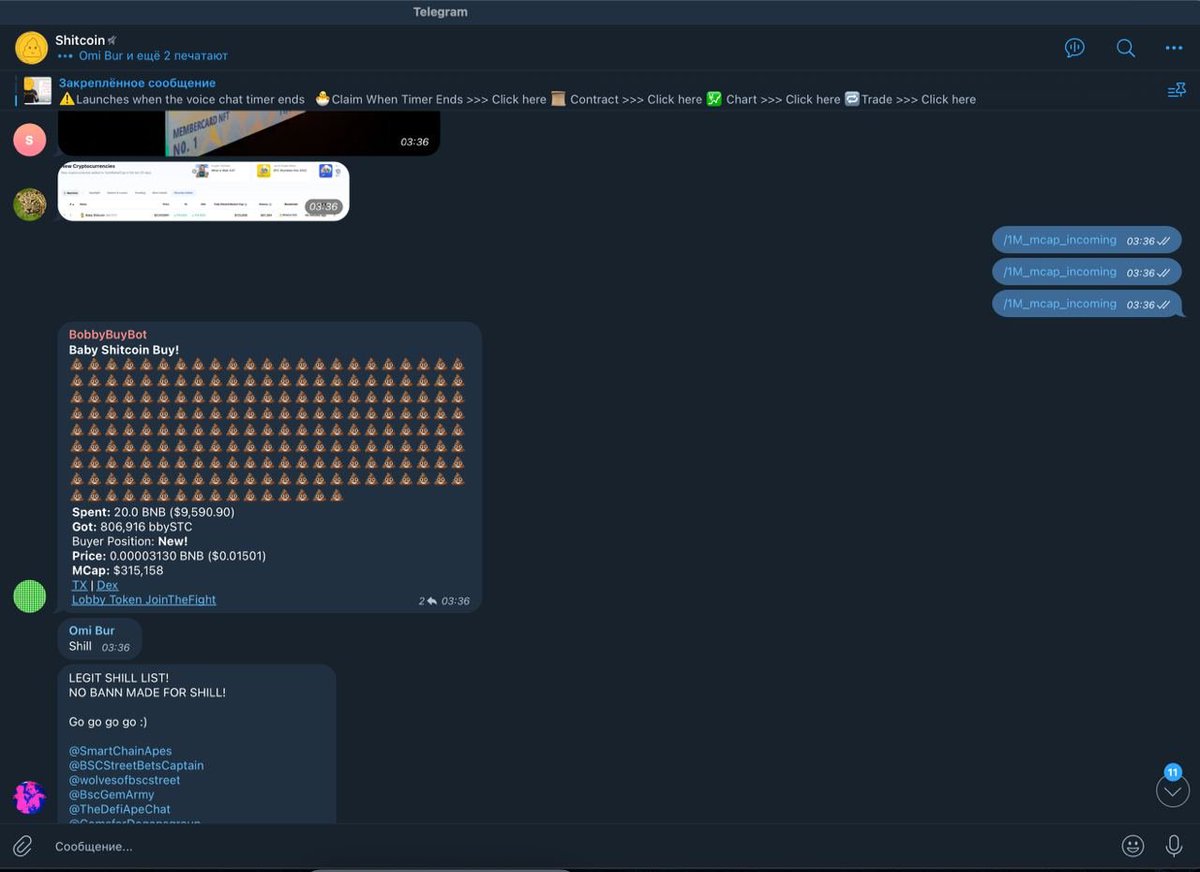This screenshot has height=872, width=1200.
Task: Click the 'Buyer Position: New!' line
Action: point(130,541)
